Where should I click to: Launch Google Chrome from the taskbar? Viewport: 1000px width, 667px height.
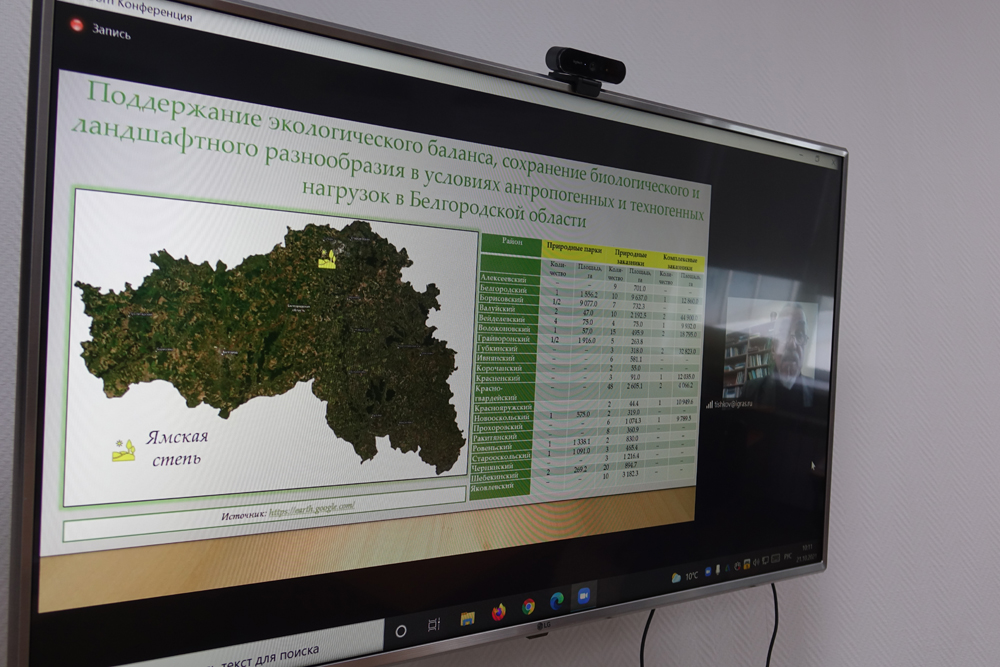tap(529, 606)
